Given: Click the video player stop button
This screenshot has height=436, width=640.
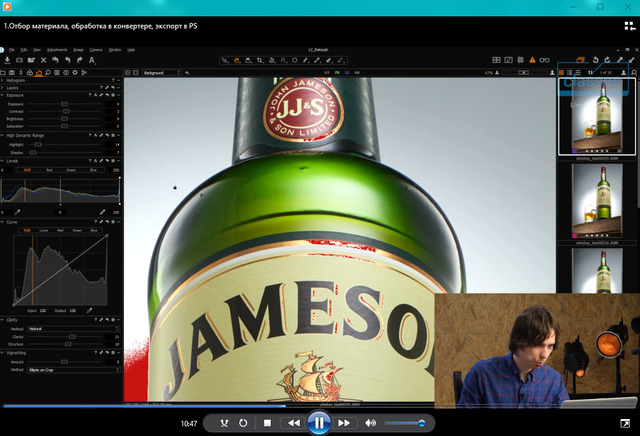Looking at the screenshot, I should point(268,423).
